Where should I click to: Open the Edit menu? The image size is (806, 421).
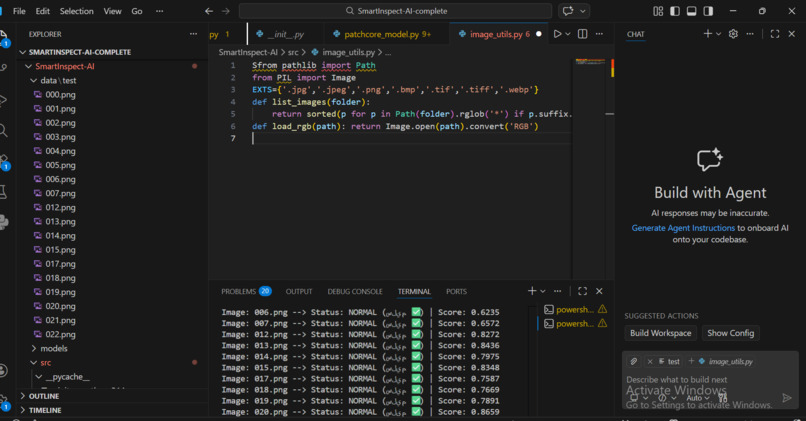(x=43, y=11)
